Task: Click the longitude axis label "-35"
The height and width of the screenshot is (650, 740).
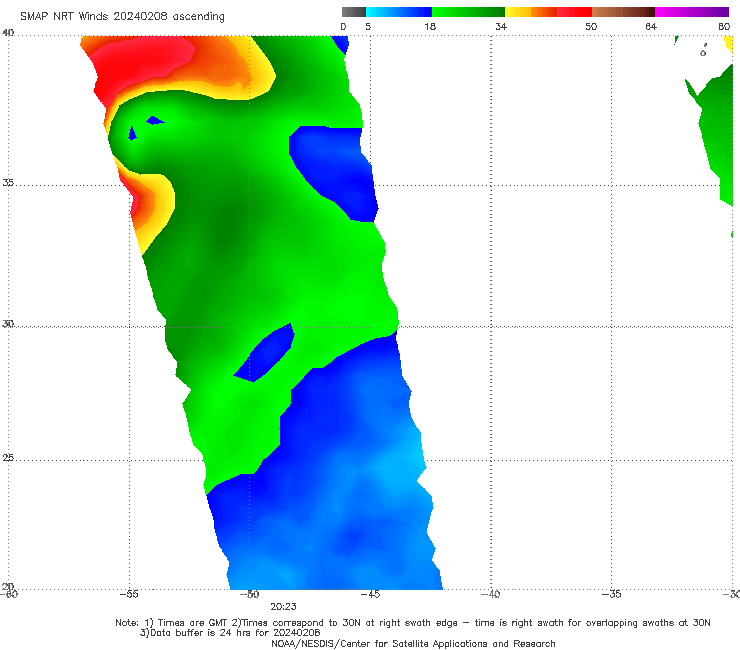Action: [x=611, y=594]
